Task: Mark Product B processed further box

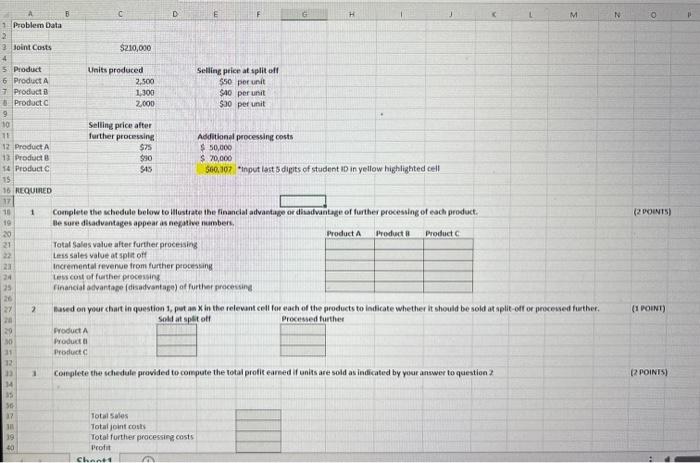Action: point(303,341)
